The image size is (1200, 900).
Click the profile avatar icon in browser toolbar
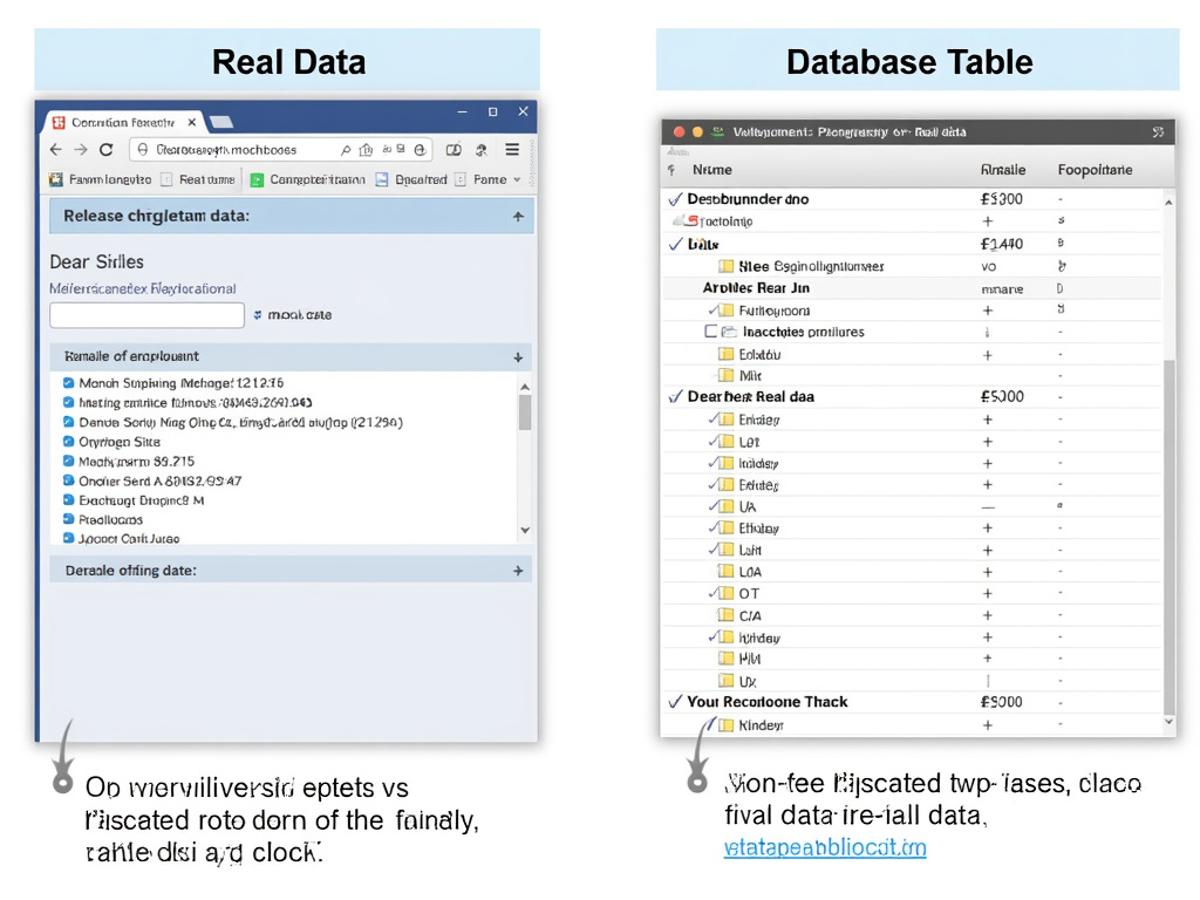tap(480, 148)
